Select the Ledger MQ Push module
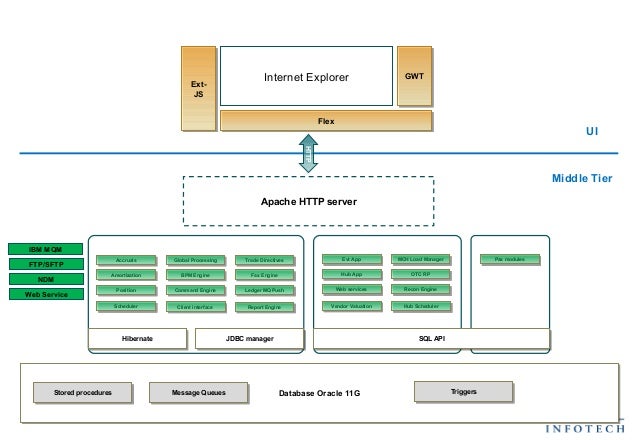The width and height of the screenshot is (638, 442). pos(264,290)
